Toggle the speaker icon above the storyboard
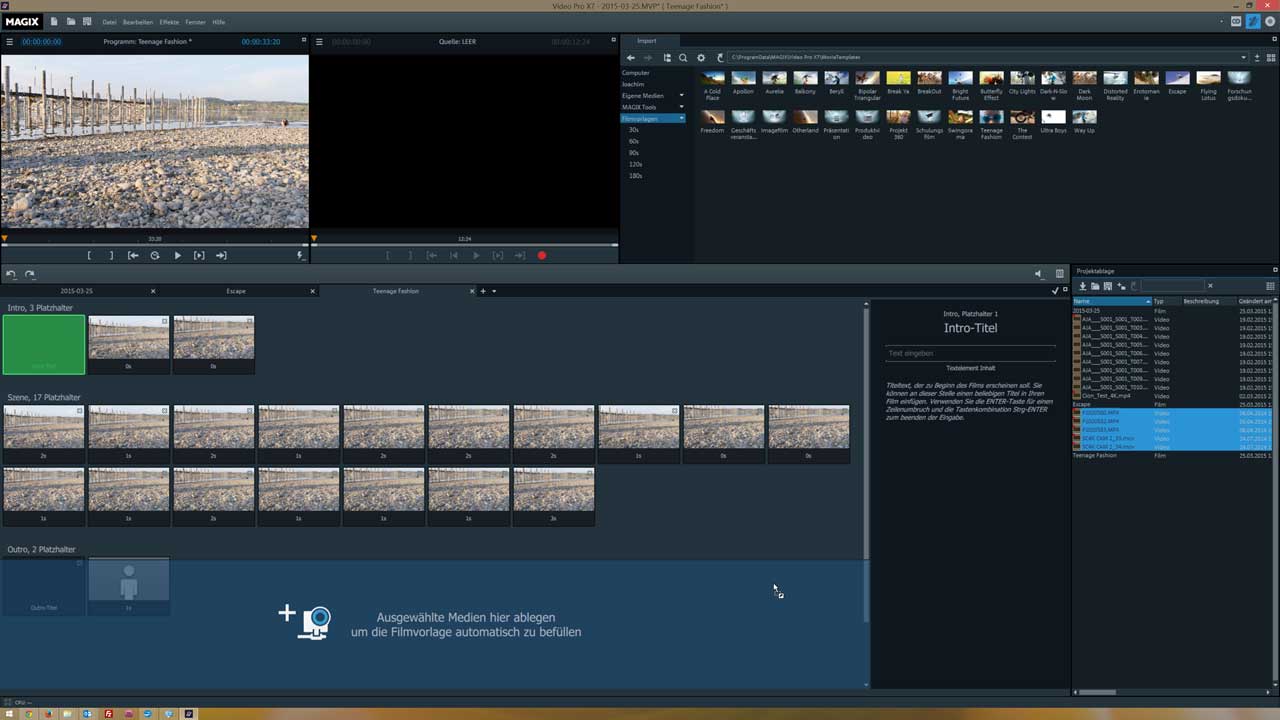1280x720 pixels. pyautogui.click(x=1038, y=274)
